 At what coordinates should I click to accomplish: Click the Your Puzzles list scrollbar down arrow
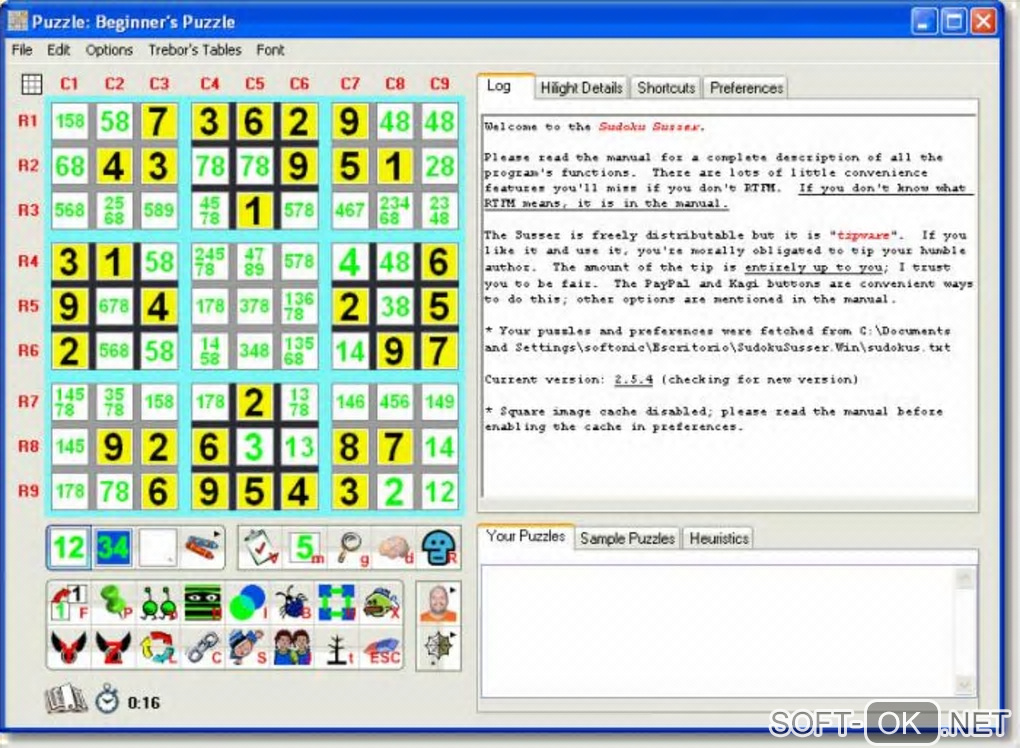tap(965, 684)
